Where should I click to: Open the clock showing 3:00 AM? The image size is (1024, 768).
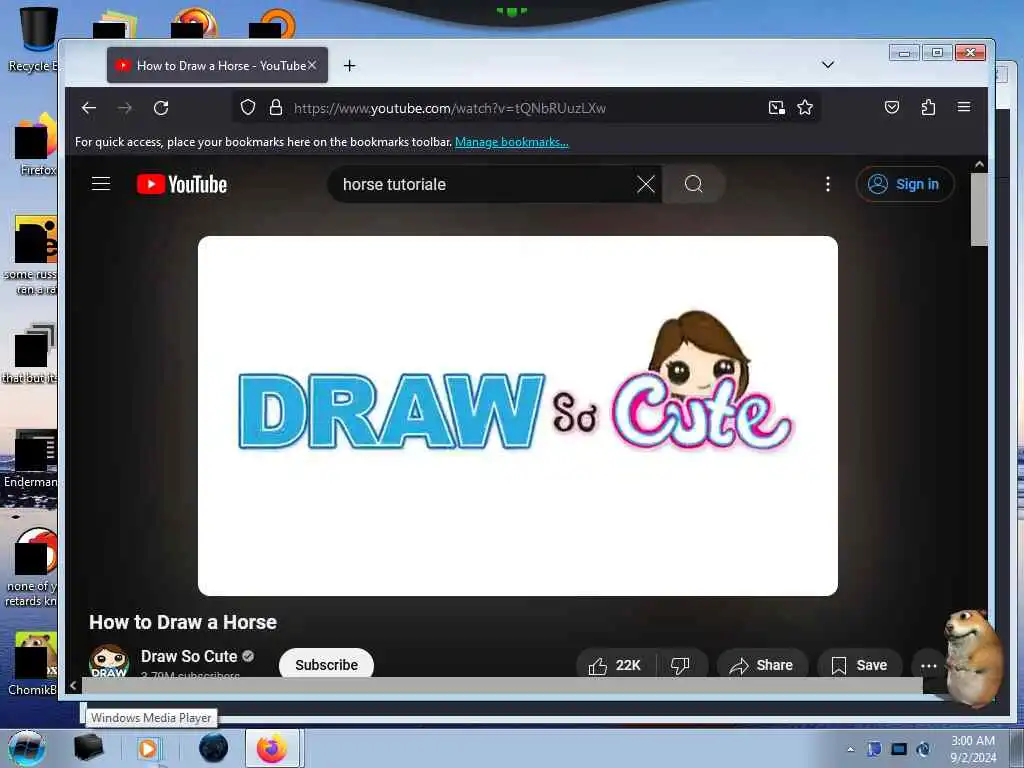tap(973, 749)
